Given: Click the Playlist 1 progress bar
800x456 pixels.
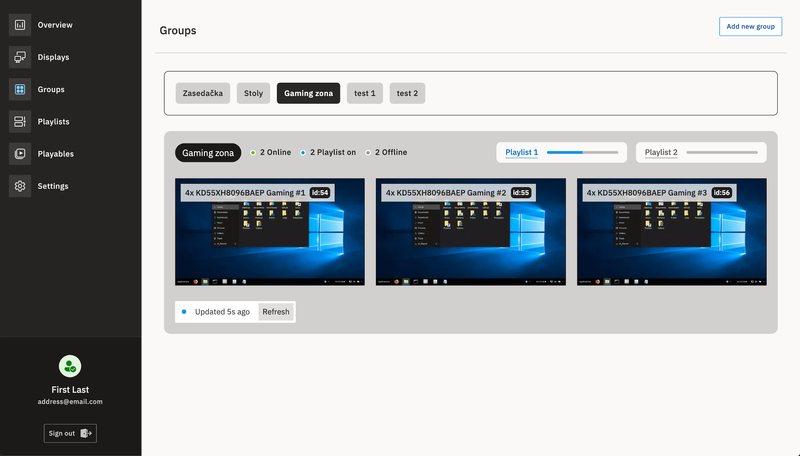Looking at the screenshot, I should coord(582,153).
